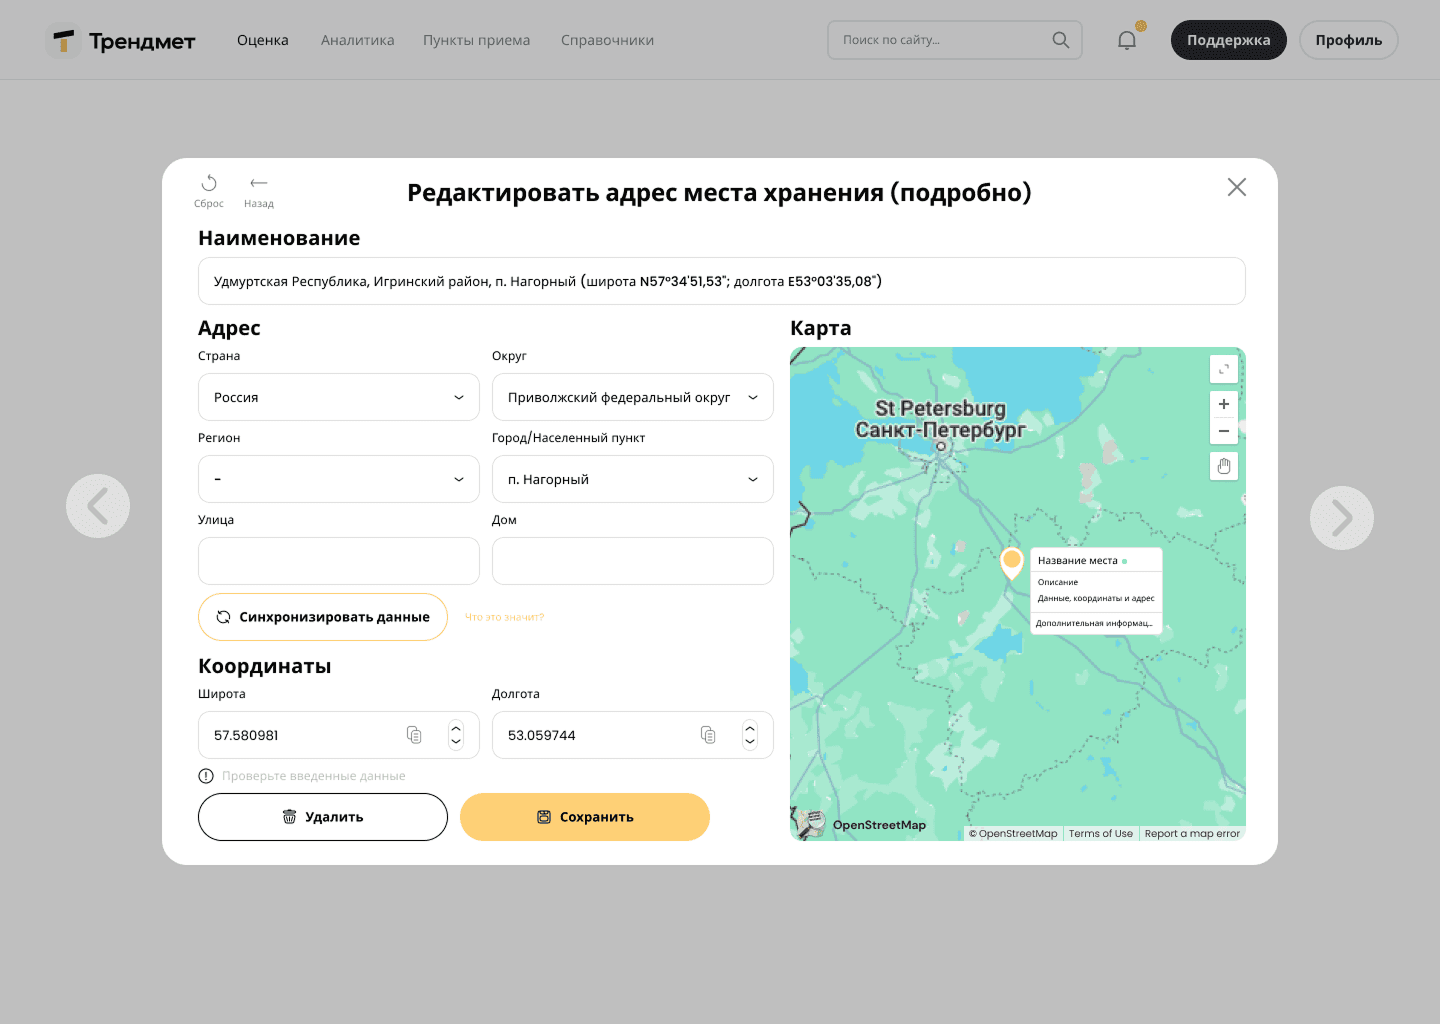Go to Пункты приема section
This screenshot has height=1024, width=1440.
(477, 40)
